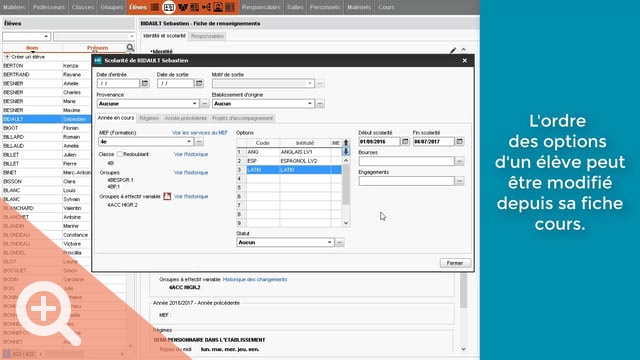Click Voir l'historique beside Classe
Screen dimensions: 640x360
tap(191, 154)
